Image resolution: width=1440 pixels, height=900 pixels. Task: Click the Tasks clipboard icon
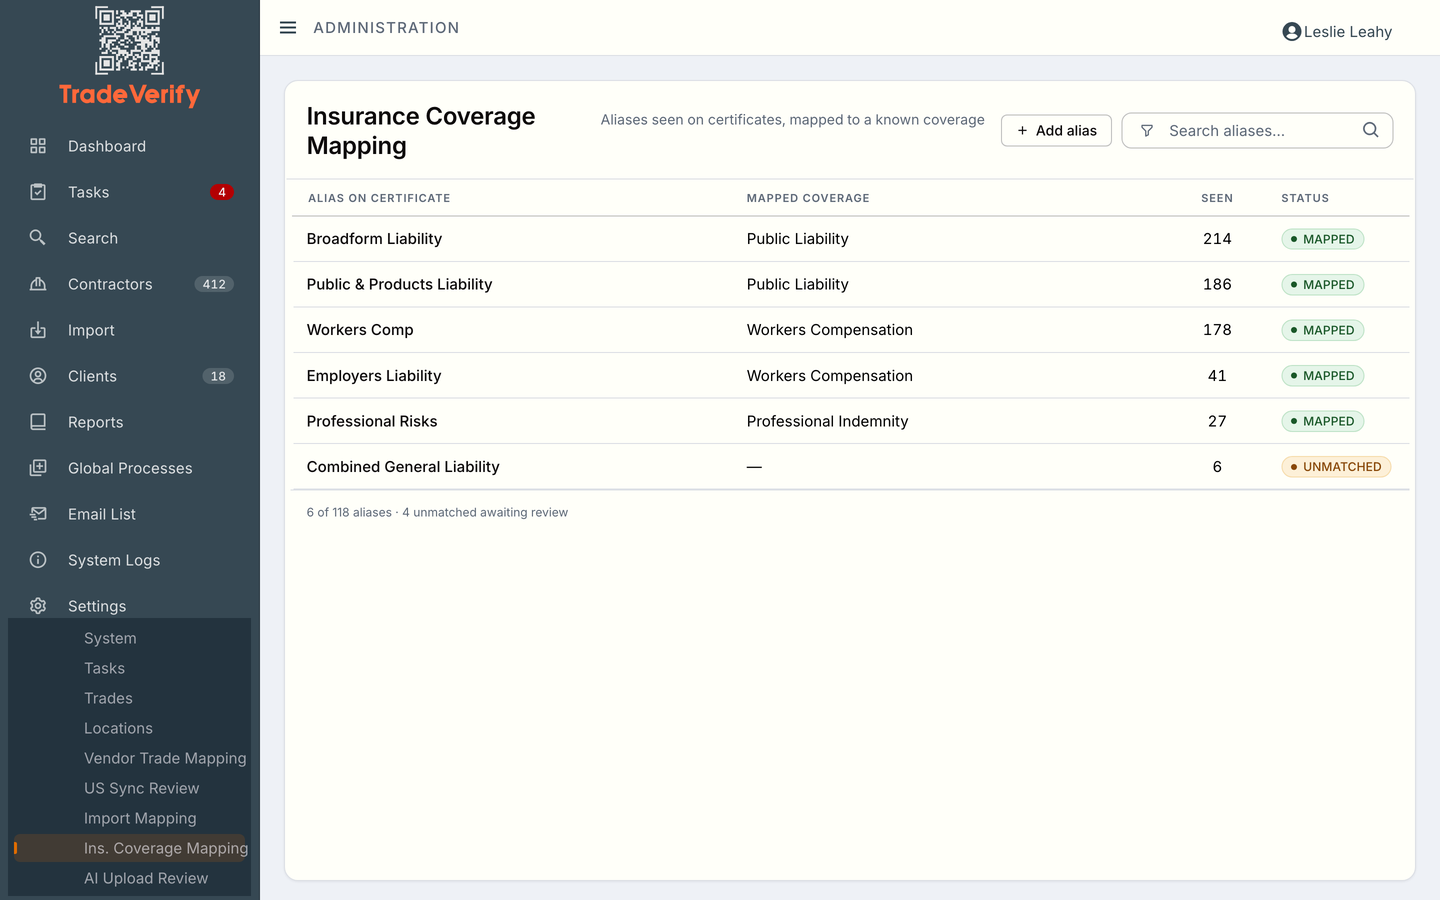(x=38, y=192)
